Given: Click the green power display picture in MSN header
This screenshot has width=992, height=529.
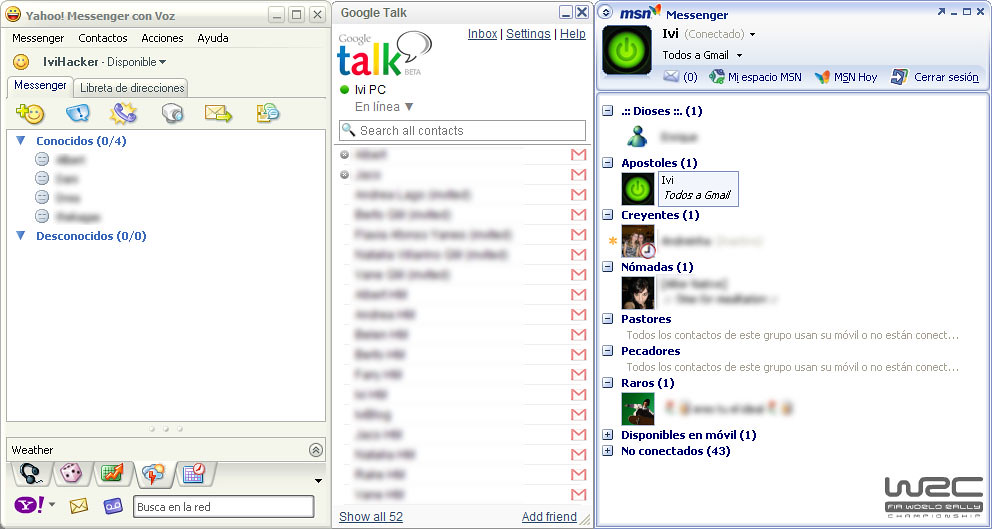Looking at the screenshot, I should 626,51.
